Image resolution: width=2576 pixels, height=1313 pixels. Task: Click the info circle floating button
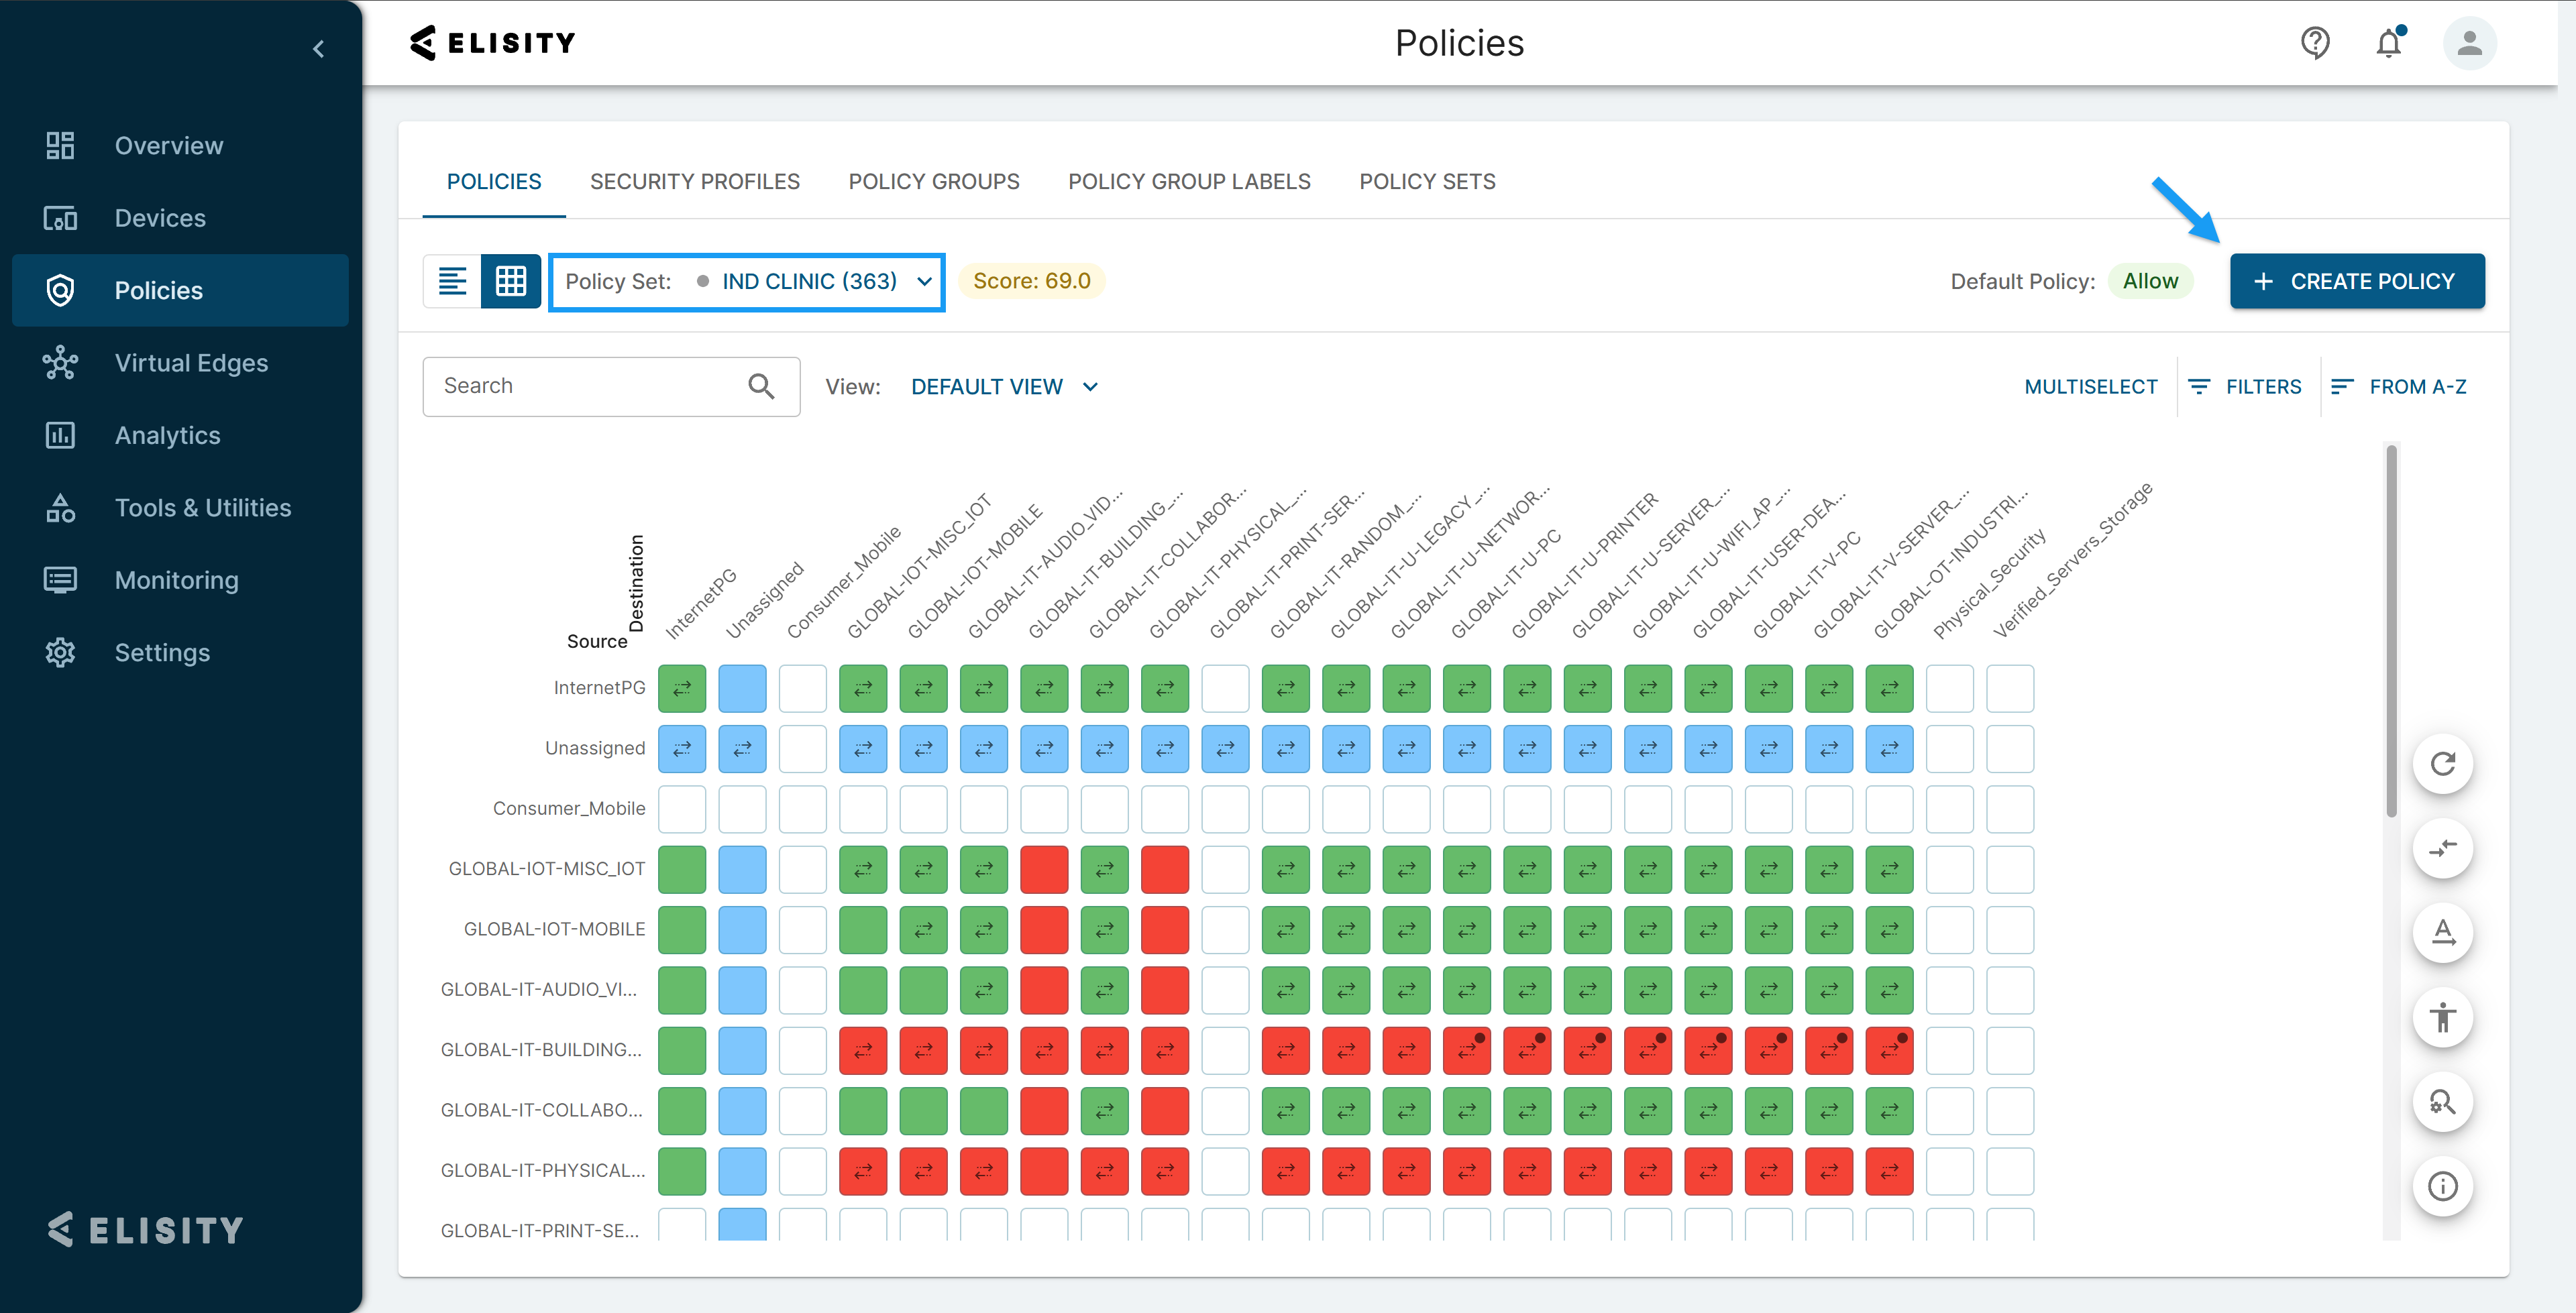click(x=2442, y=1186)
